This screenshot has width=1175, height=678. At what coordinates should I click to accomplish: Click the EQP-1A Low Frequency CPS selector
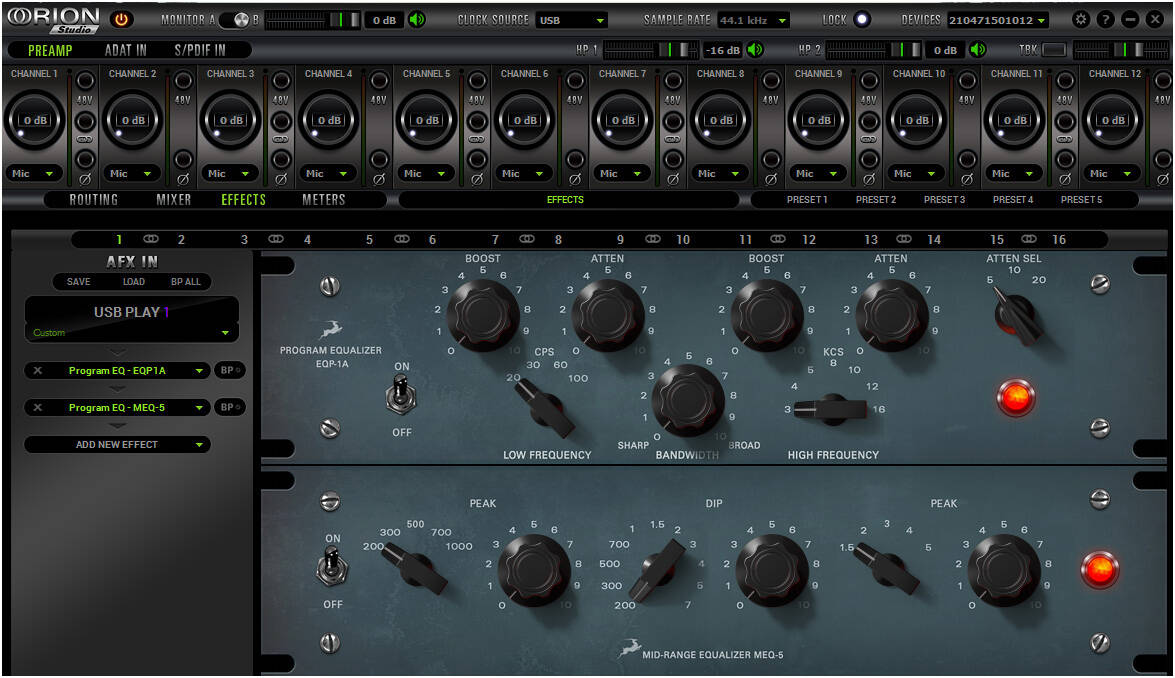(x=546, y=407)
